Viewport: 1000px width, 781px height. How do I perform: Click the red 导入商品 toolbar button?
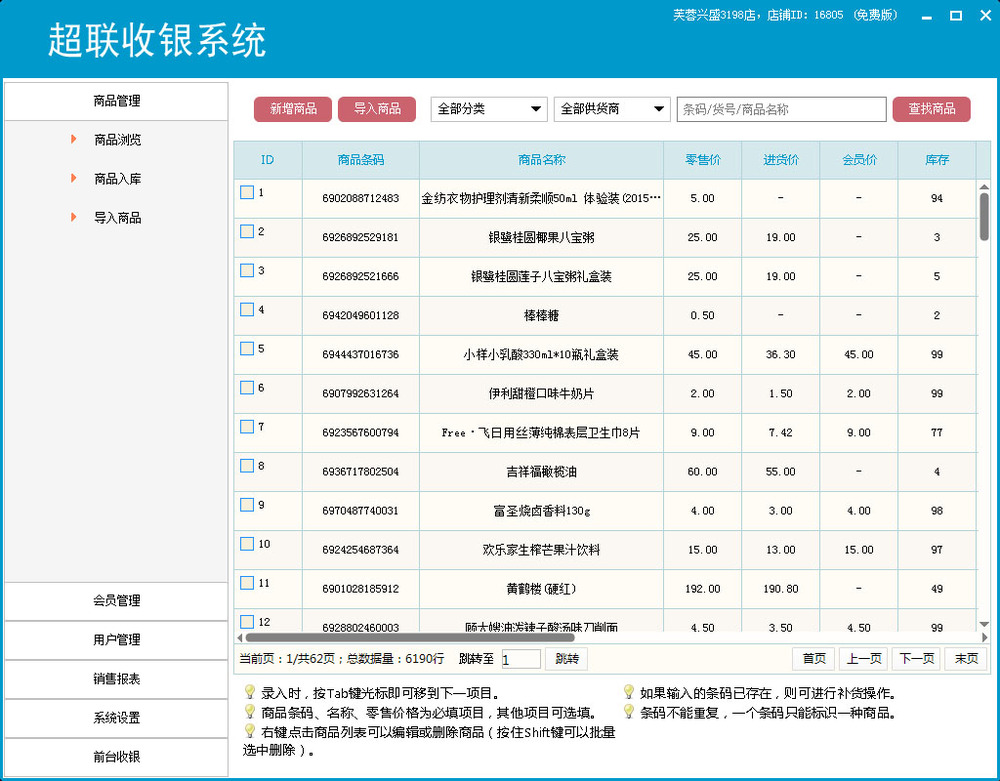377,109
